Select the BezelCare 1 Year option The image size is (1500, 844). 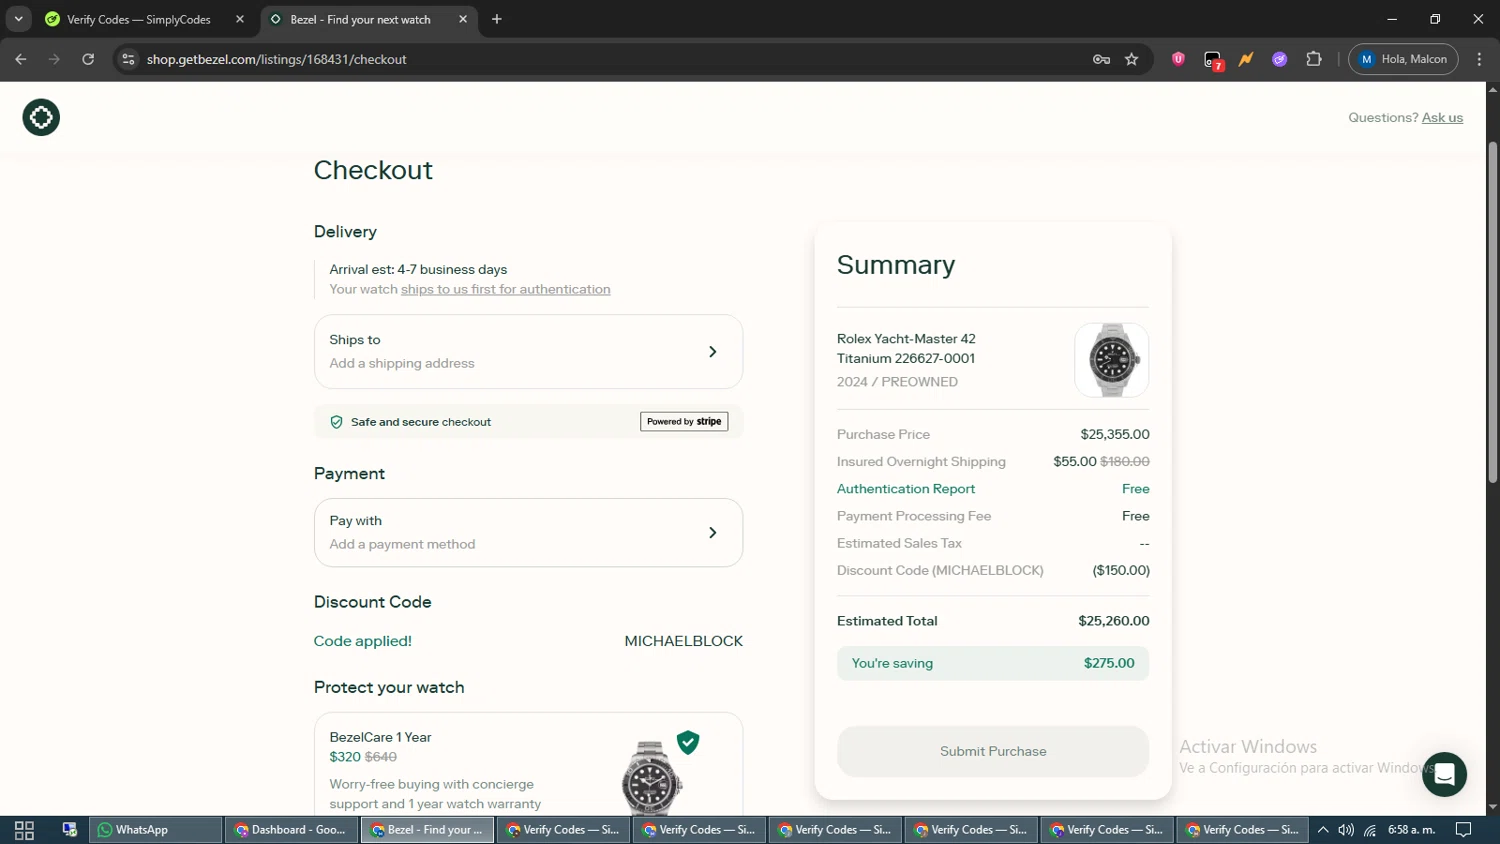point(528,764)
